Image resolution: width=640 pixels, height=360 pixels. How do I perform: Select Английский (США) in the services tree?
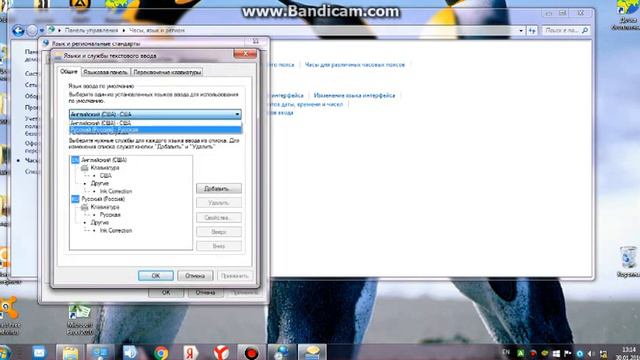(x=104, y=160)
